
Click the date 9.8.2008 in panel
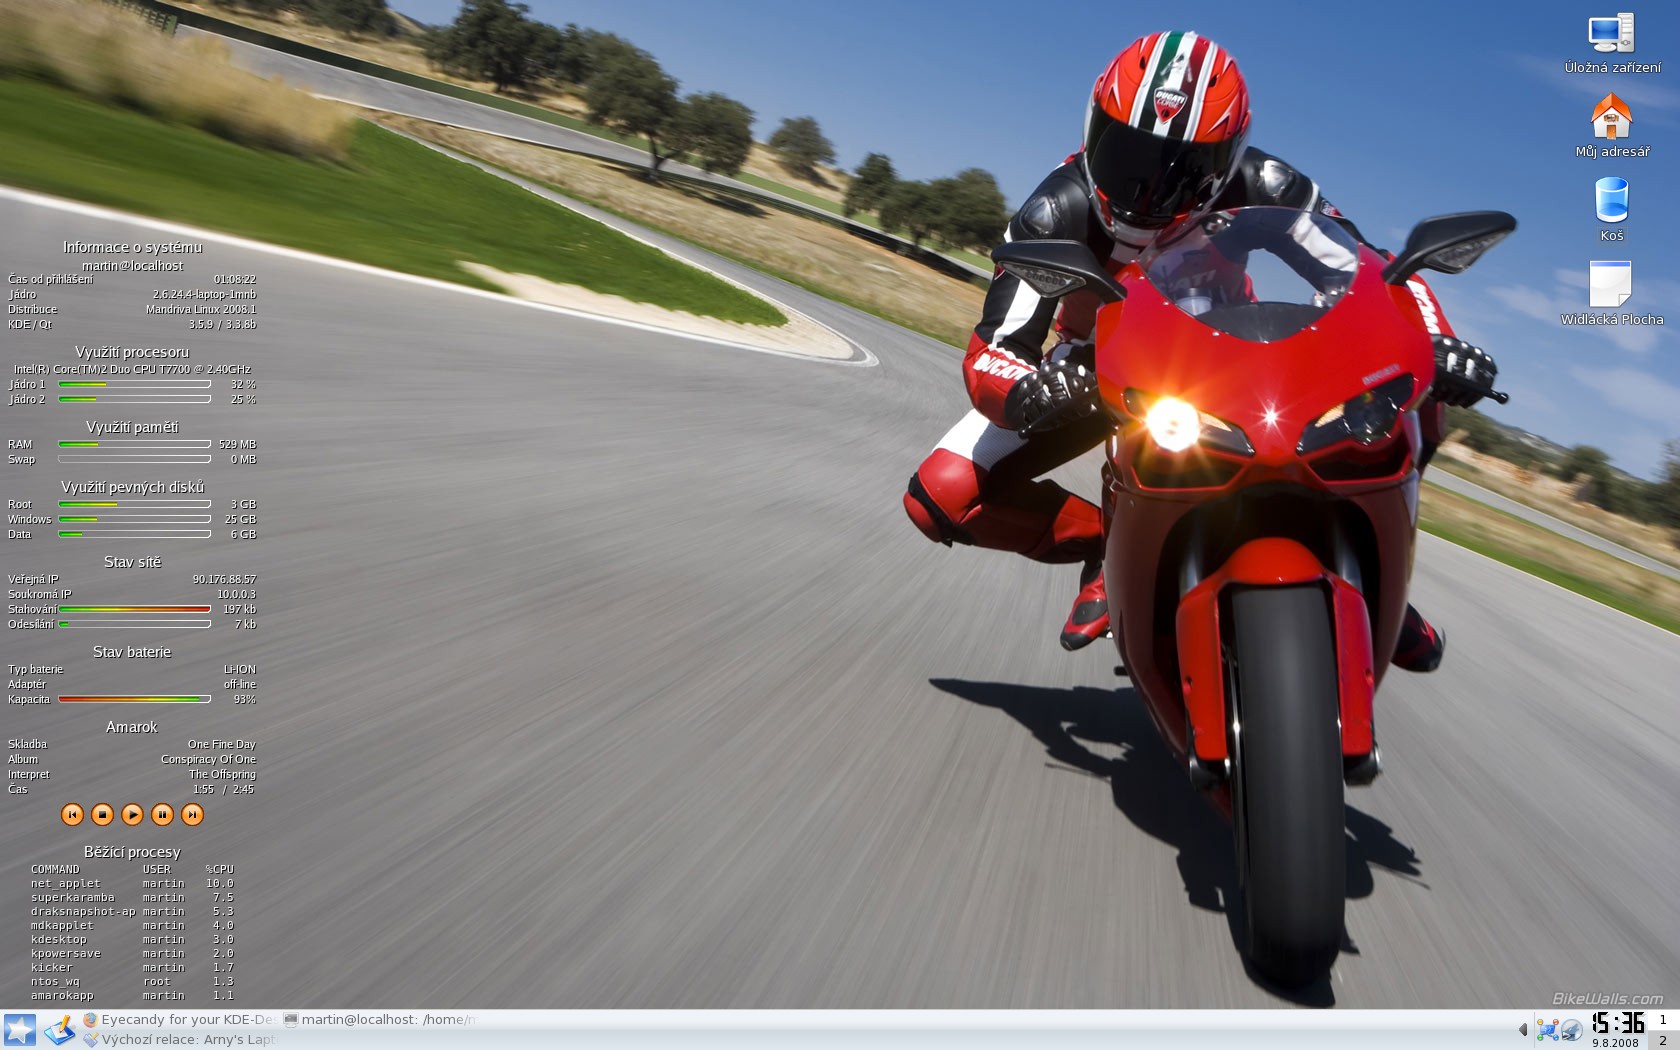click(x=1616, y=1042)
